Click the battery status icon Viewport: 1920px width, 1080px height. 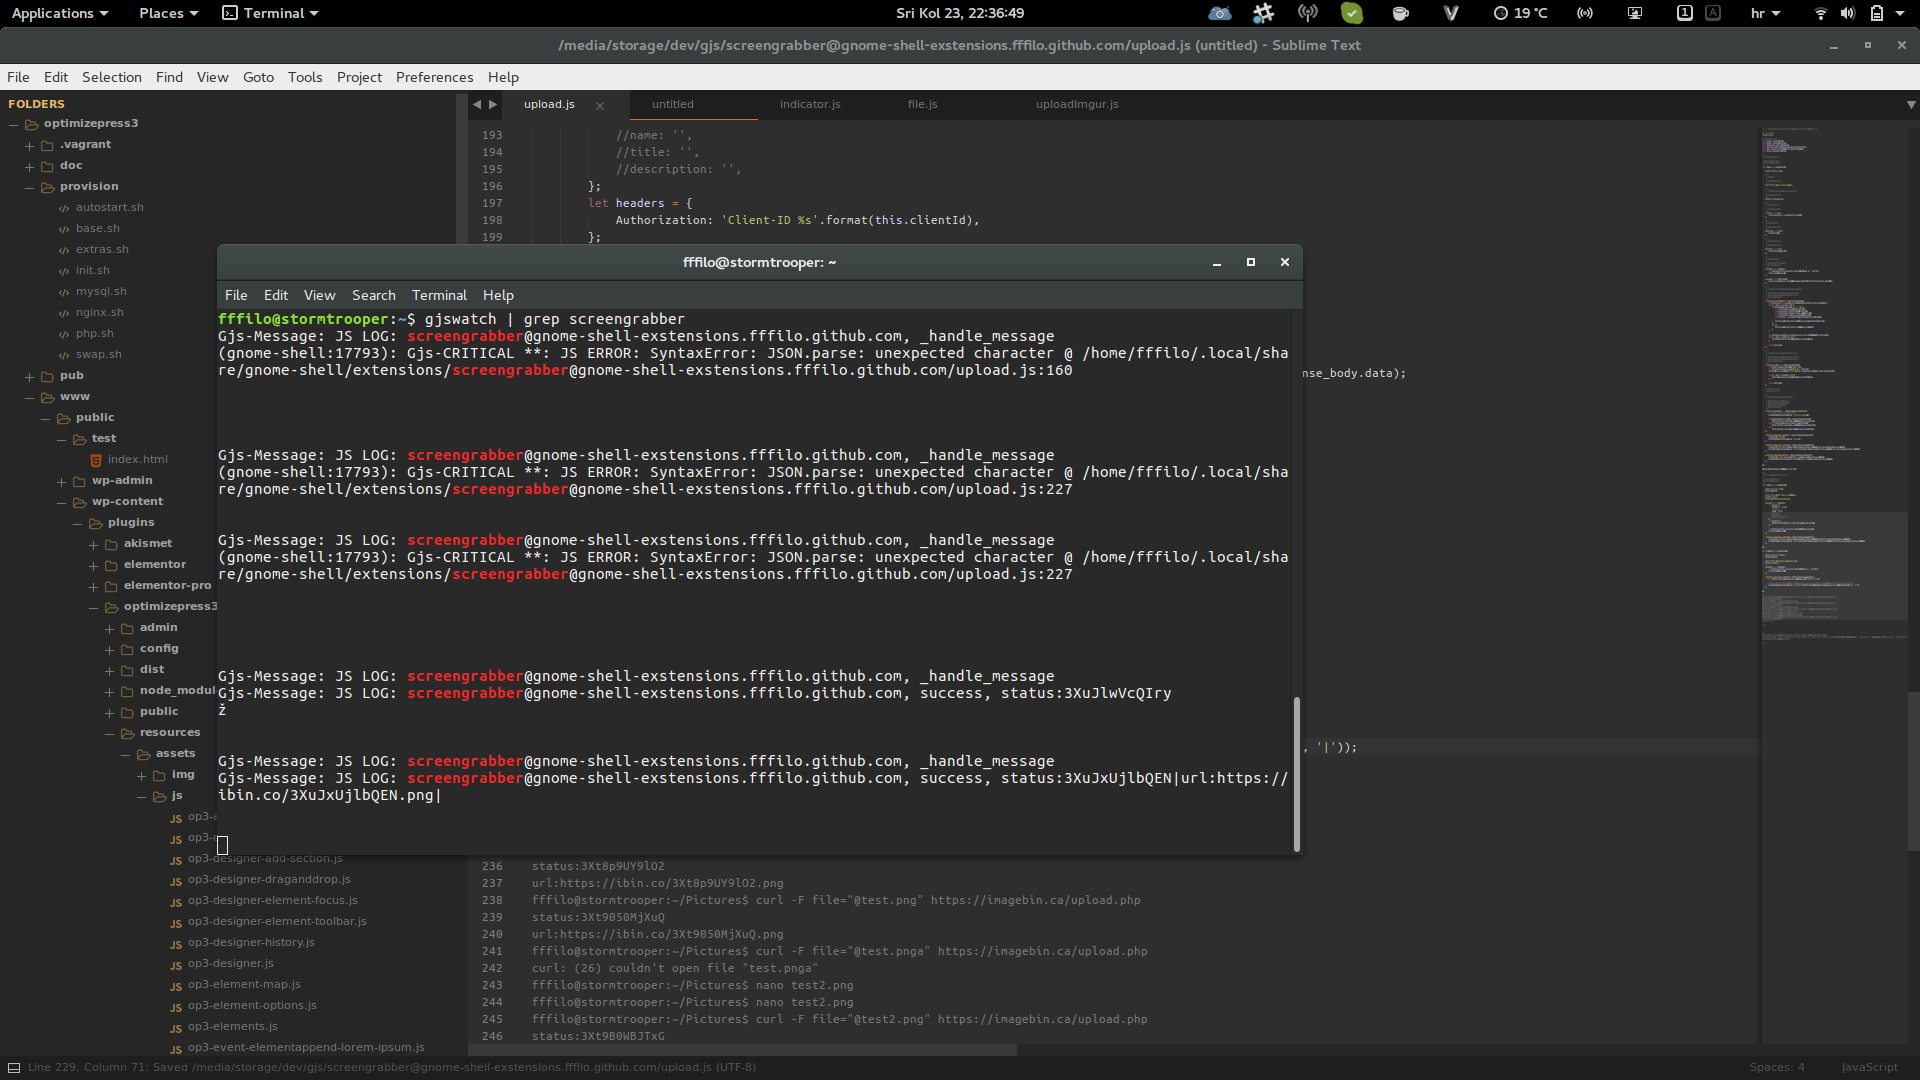[x=1876, y=13]
